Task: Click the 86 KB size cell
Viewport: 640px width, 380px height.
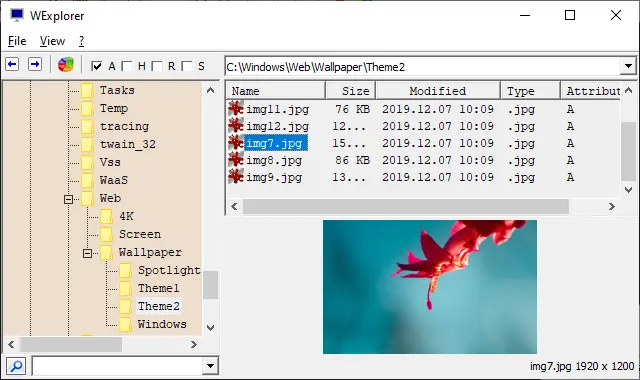Action: click(352, 160)
